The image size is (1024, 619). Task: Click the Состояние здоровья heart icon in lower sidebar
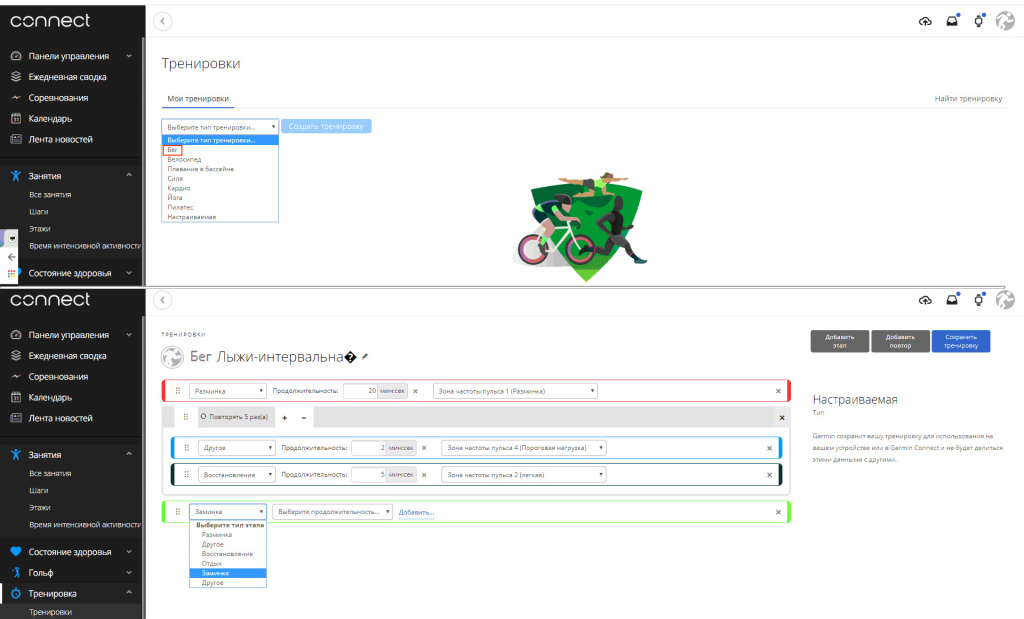[16, 551]
